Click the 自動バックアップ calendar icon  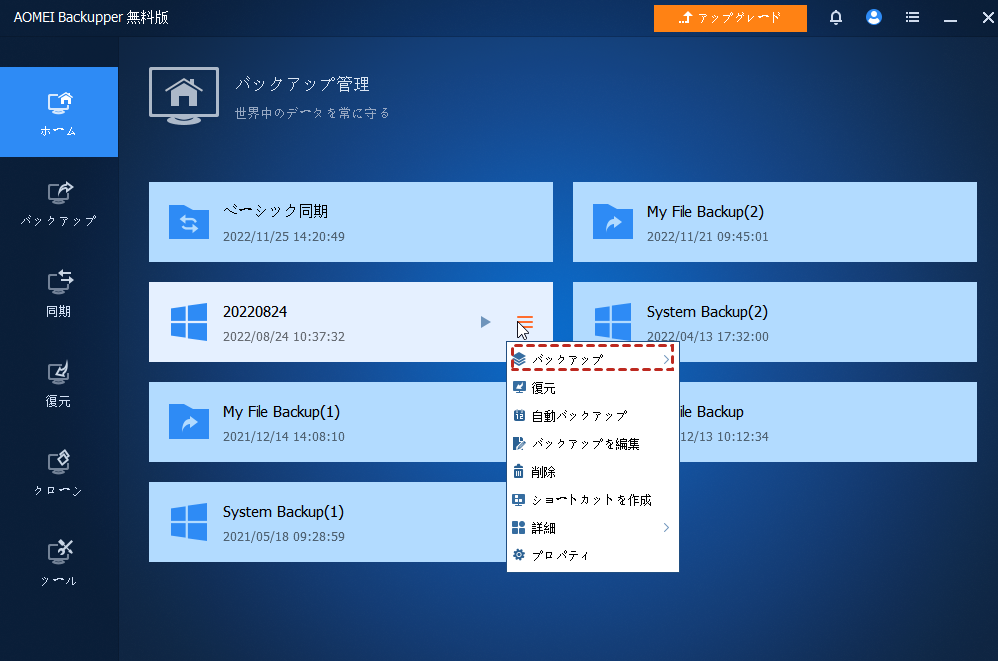519,415
